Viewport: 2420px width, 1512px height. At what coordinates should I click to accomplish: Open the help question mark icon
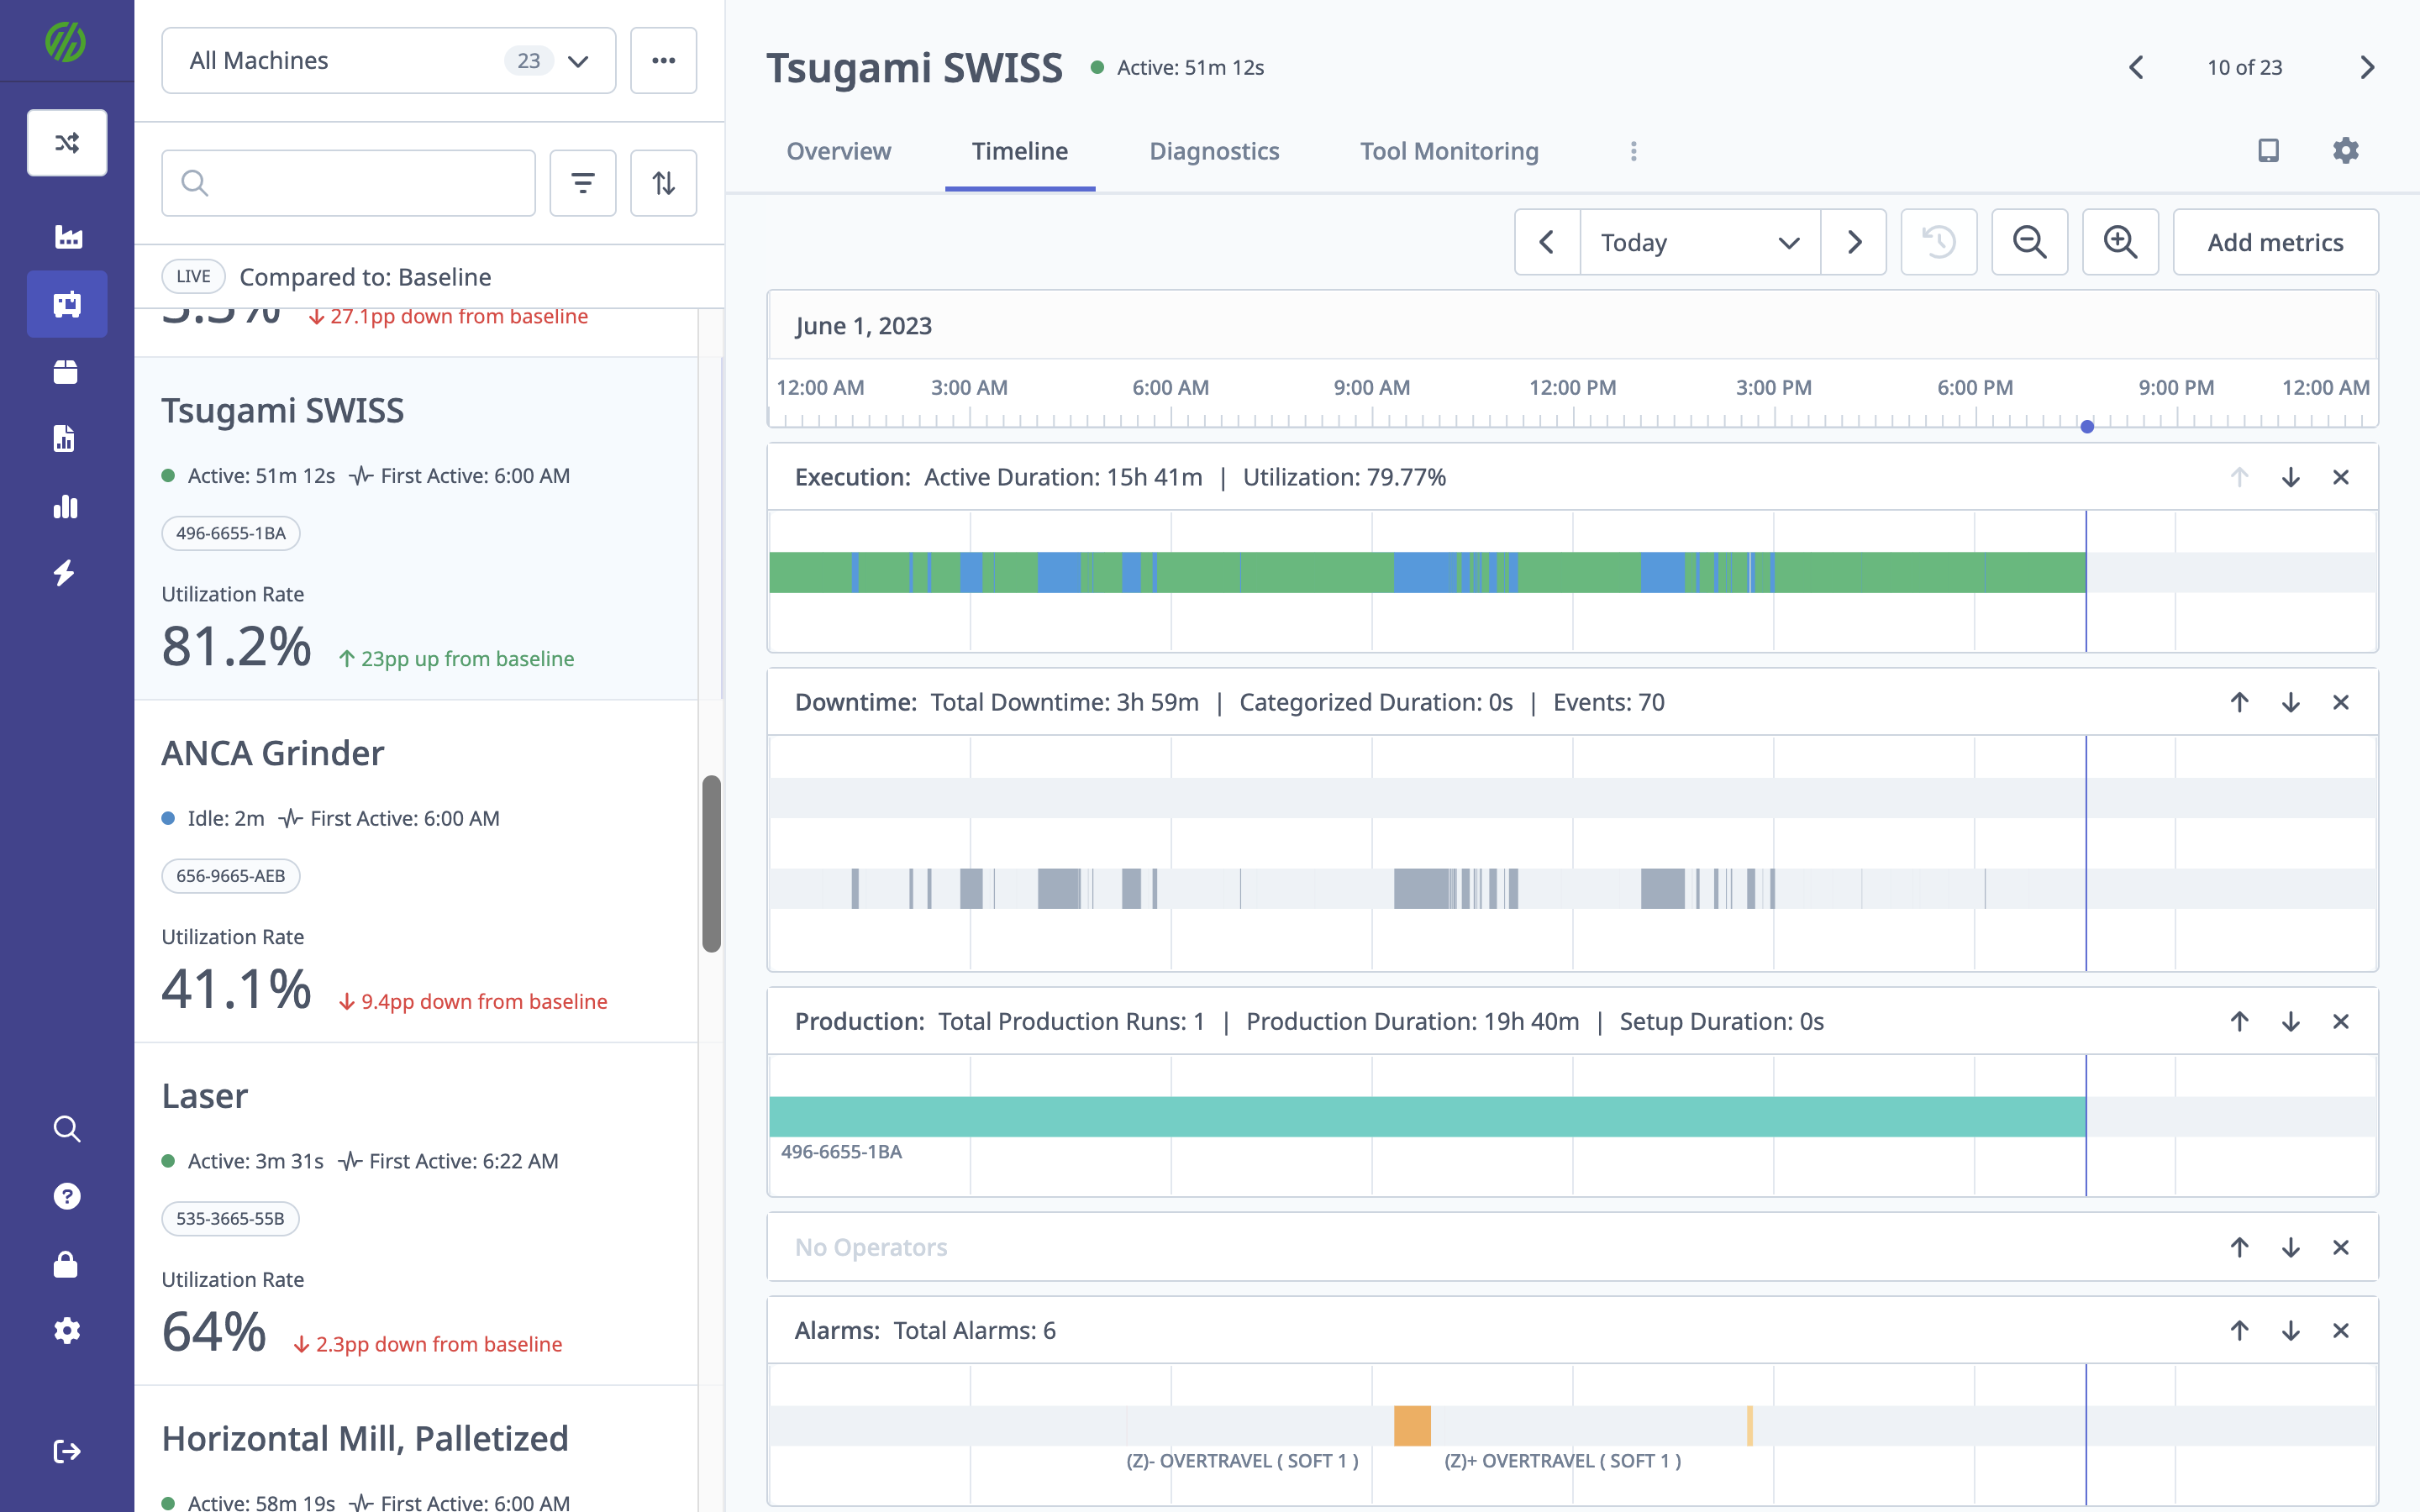67,1196
